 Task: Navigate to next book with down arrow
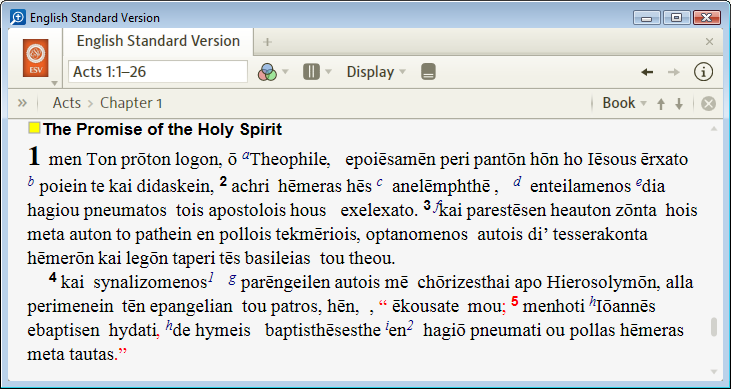point(679,104)
